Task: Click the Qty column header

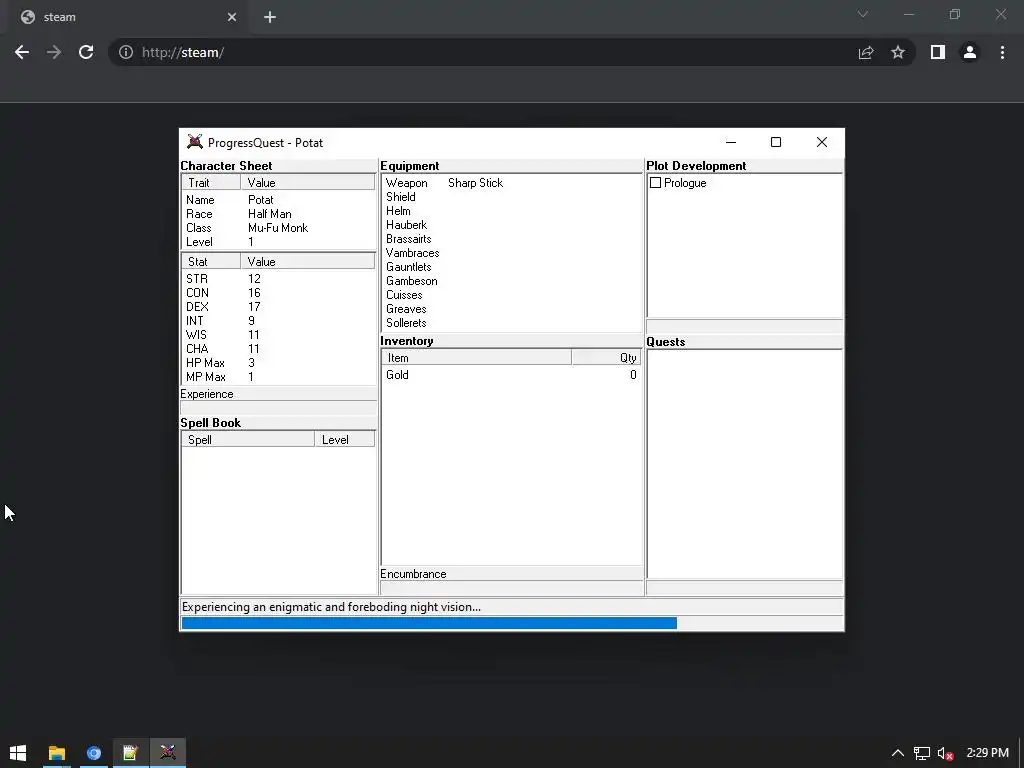Action: 607,357
